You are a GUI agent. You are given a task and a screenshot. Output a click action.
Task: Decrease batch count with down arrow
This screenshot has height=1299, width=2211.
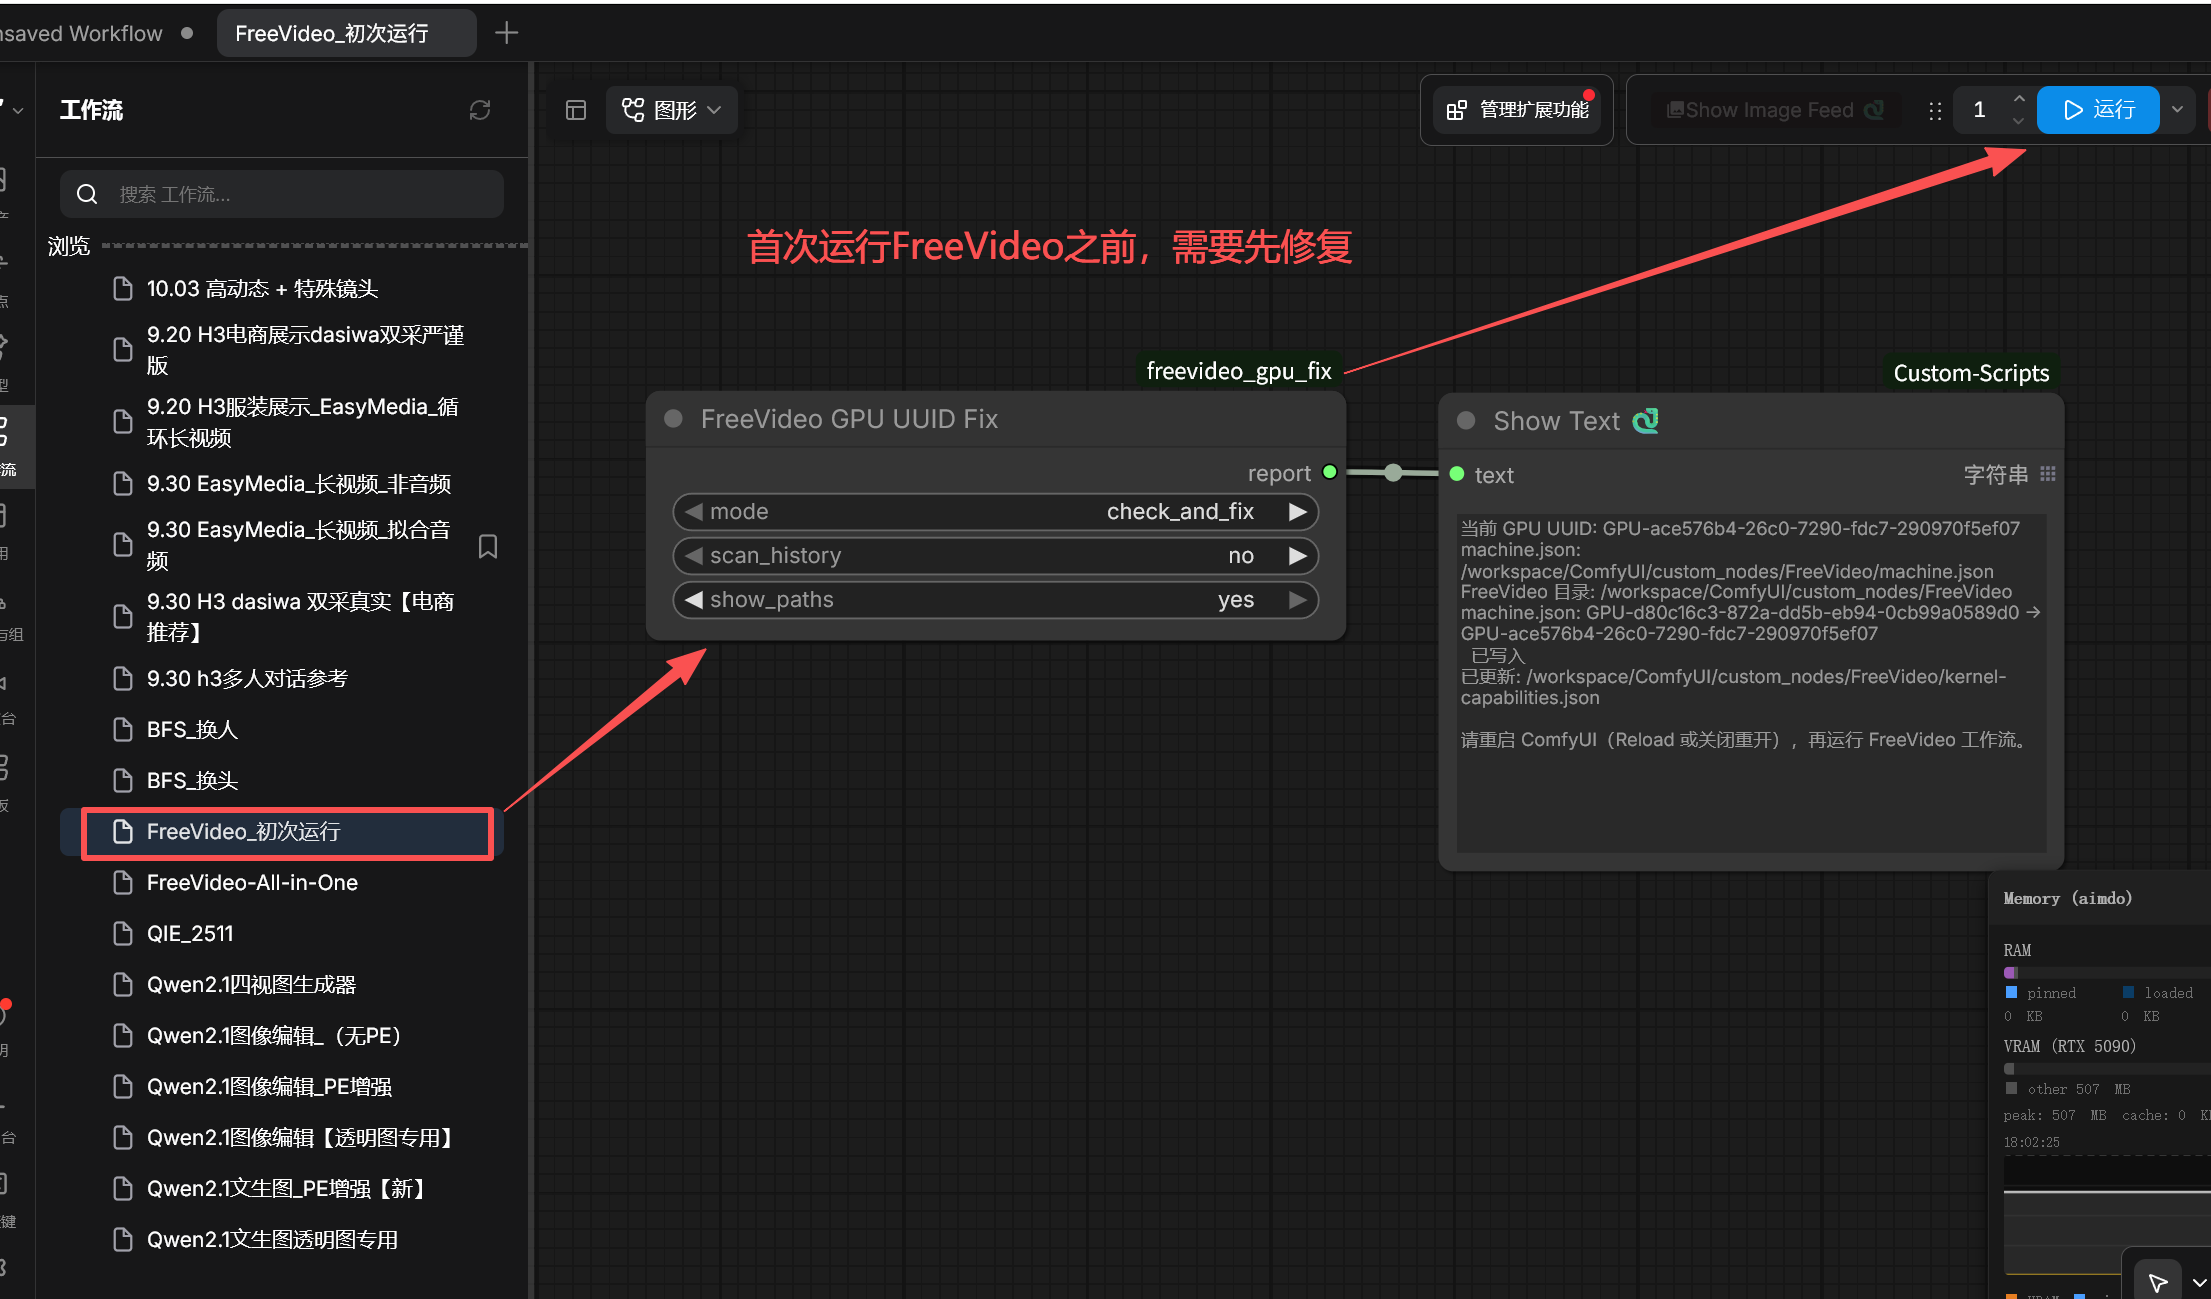coord(2019,121)
